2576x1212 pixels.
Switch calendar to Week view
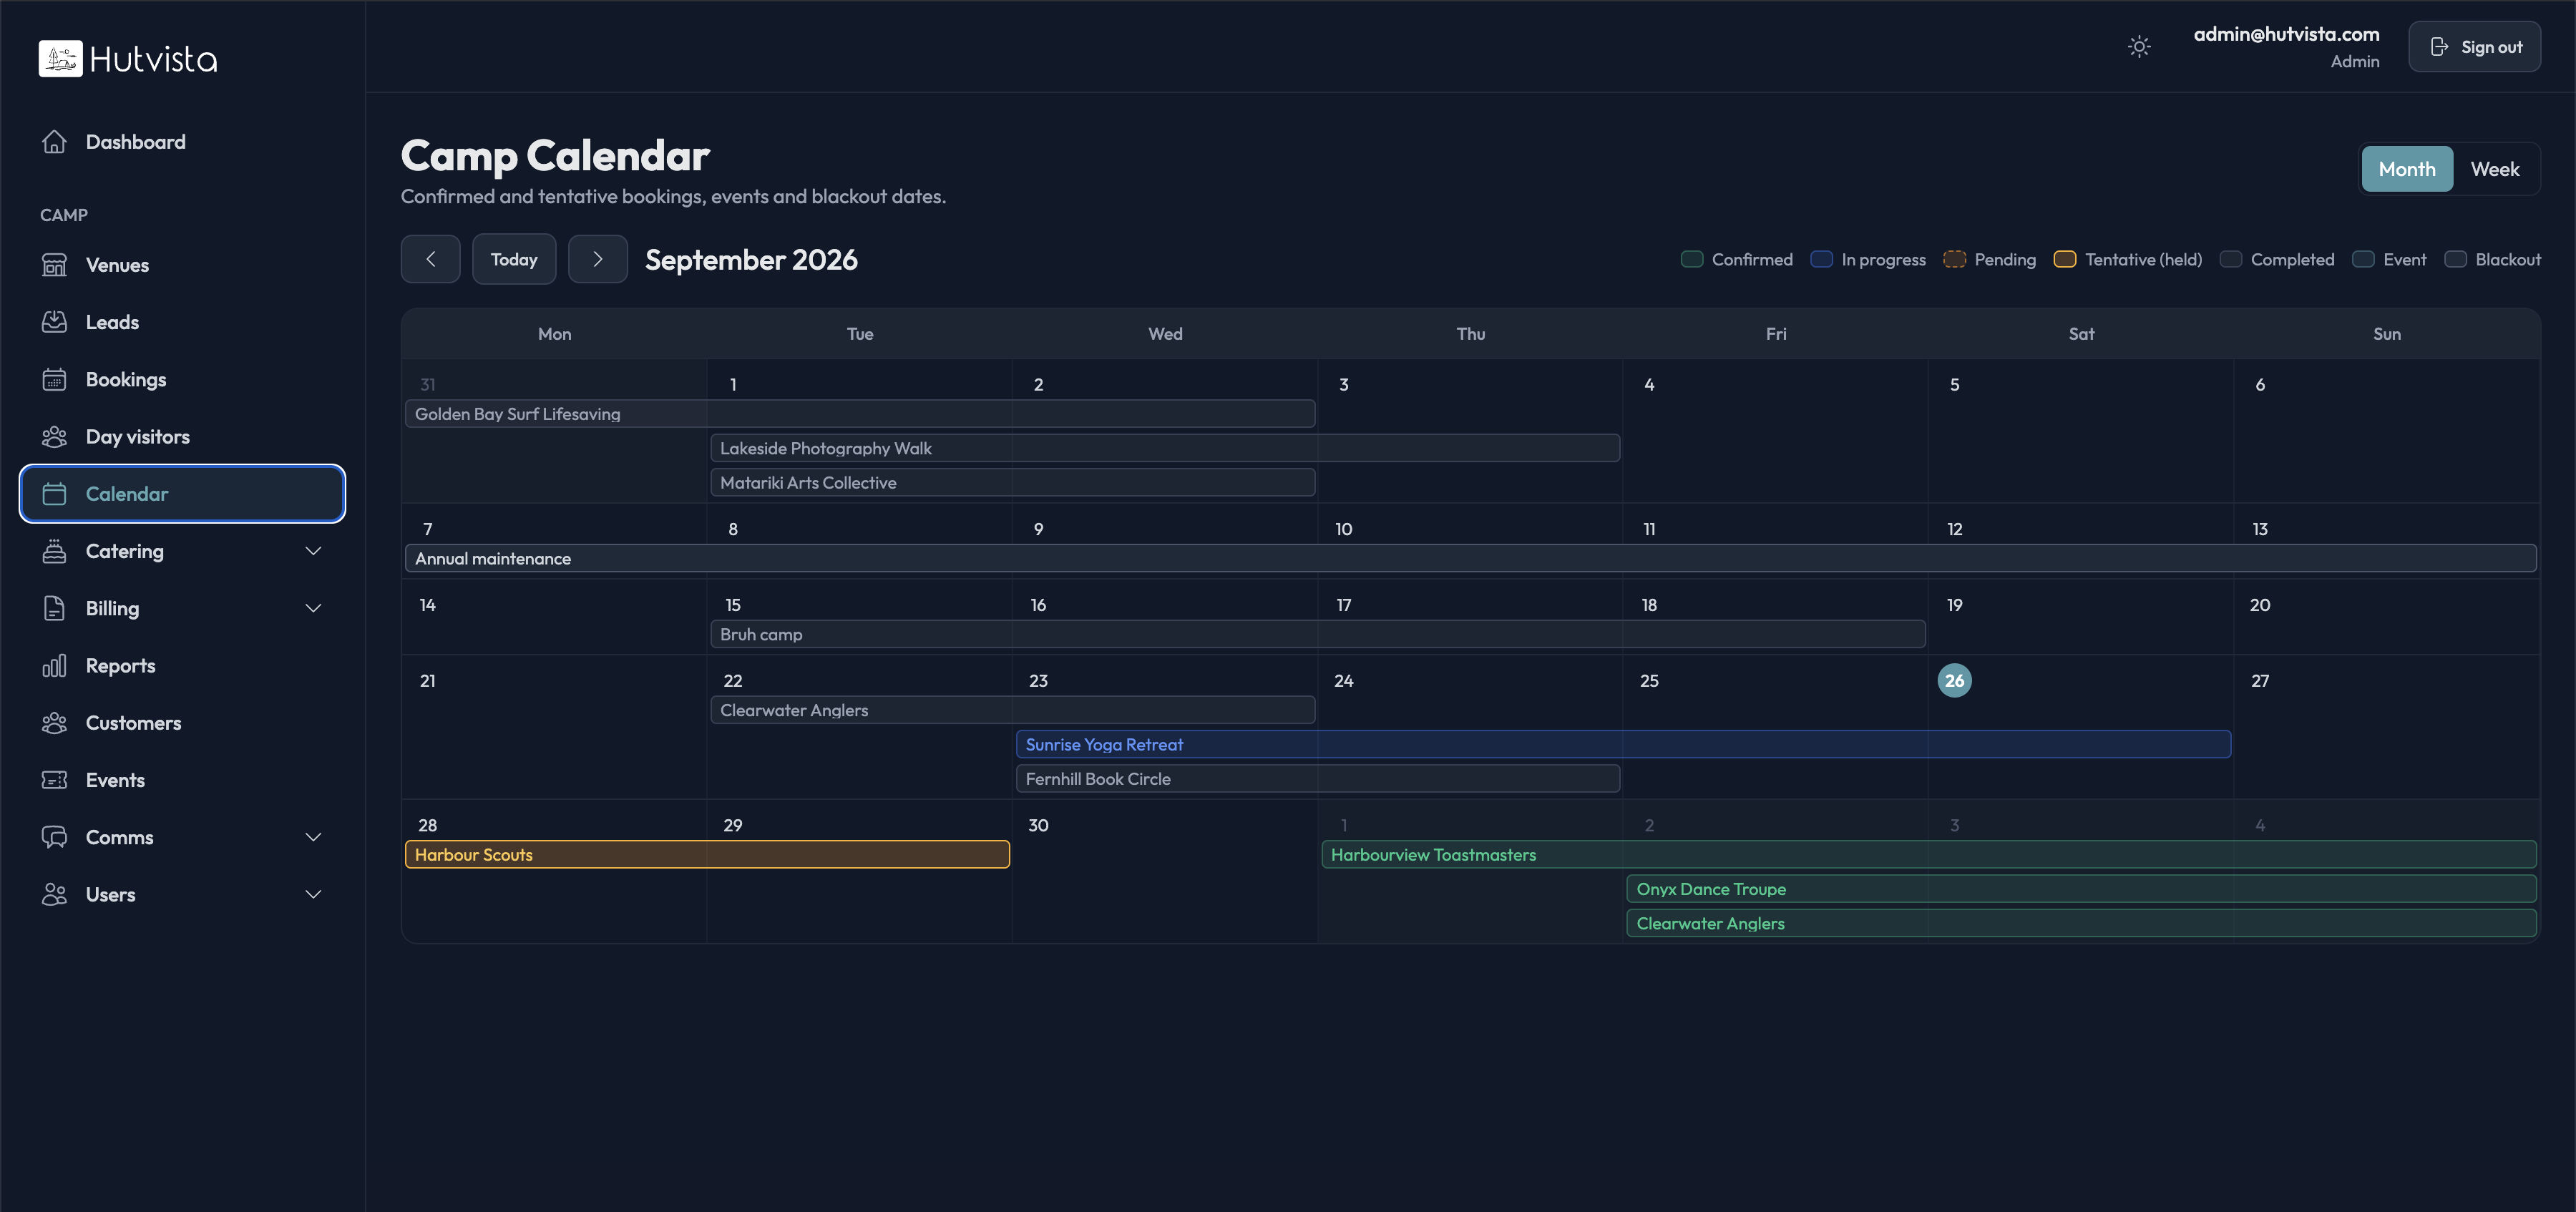tap(2495, 169)
